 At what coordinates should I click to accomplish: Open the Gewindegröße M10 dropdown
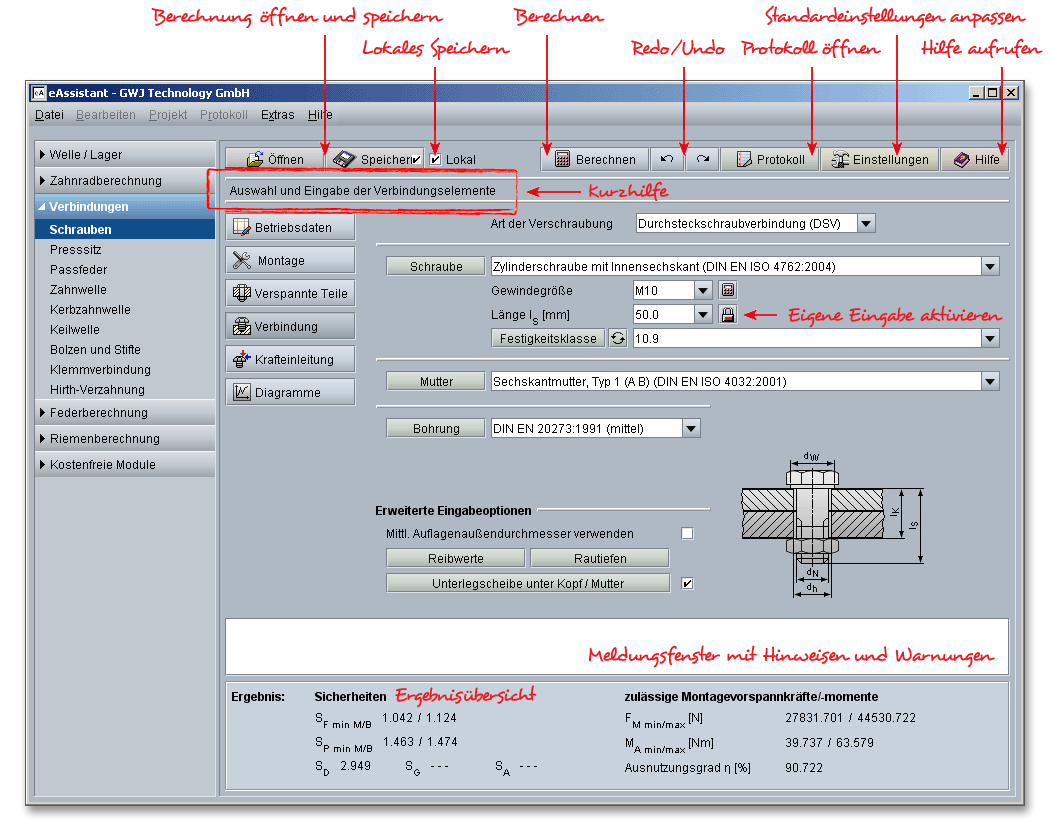pyautogui.click(x=703, y=291)
